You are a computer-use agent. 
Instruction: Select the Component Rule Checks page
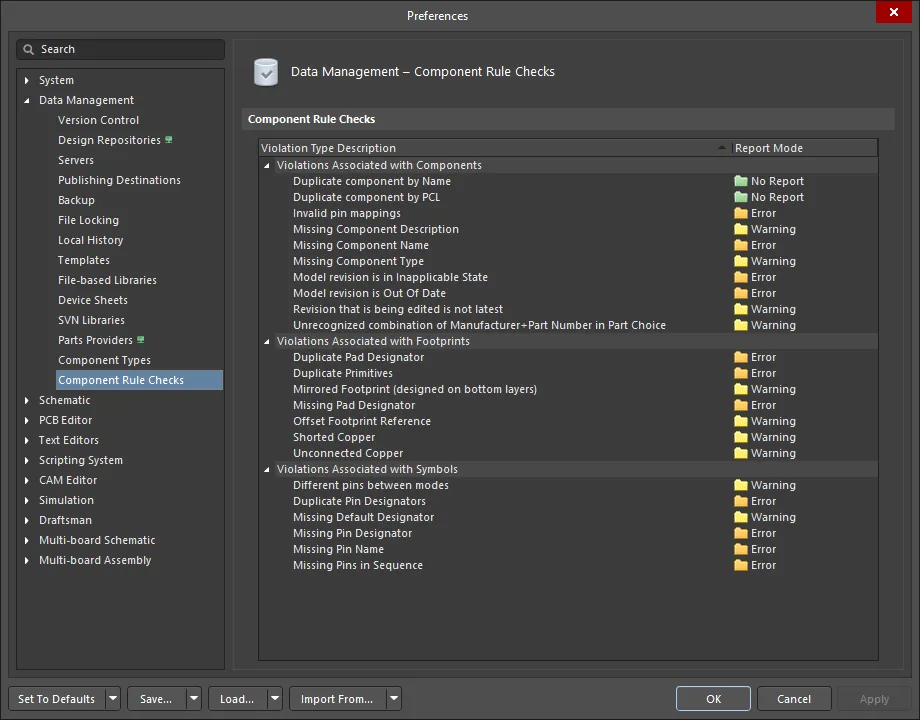pyautogui.click(x=140, y=380)
